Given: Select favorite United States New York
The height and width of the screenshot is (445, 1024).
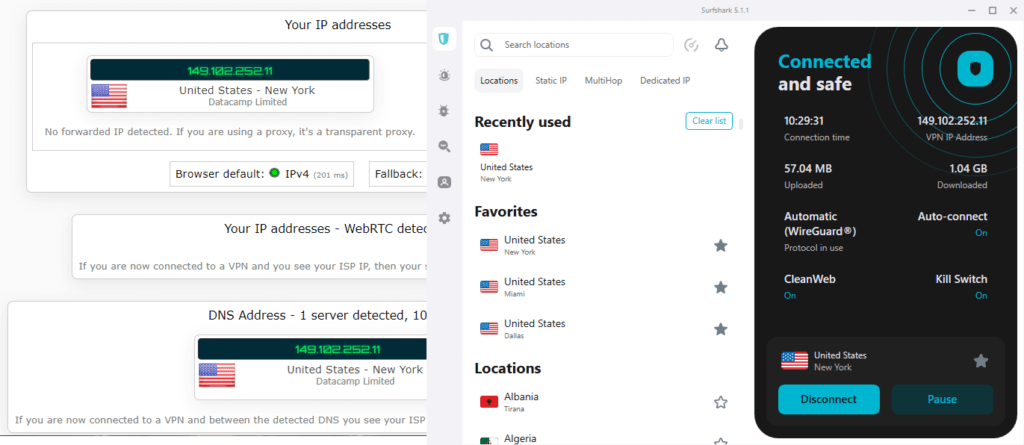Looking at the screenshot, I should pos(604,246).
